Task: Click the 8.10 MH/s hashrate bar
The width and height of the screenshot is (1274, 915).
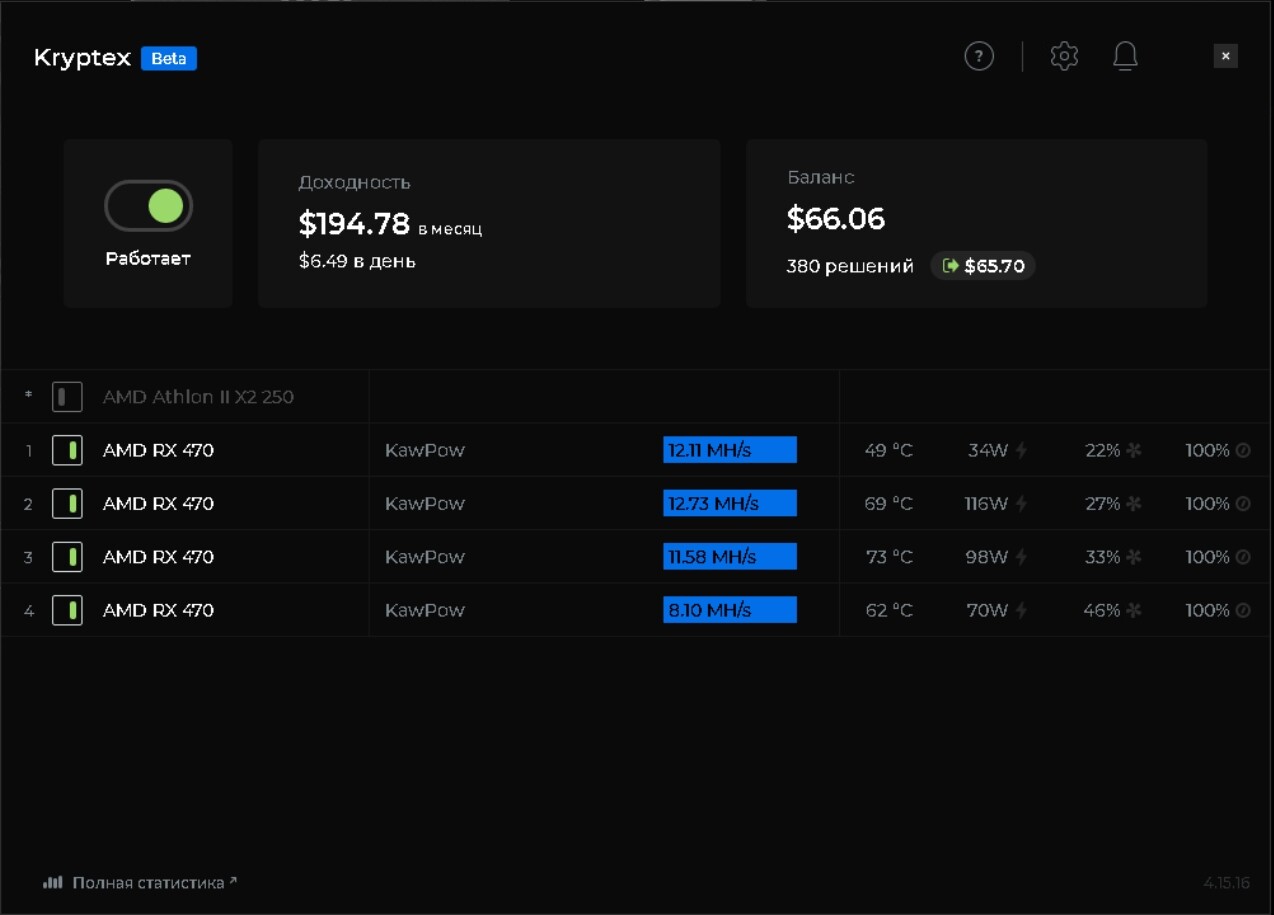Action: point(730,610)
